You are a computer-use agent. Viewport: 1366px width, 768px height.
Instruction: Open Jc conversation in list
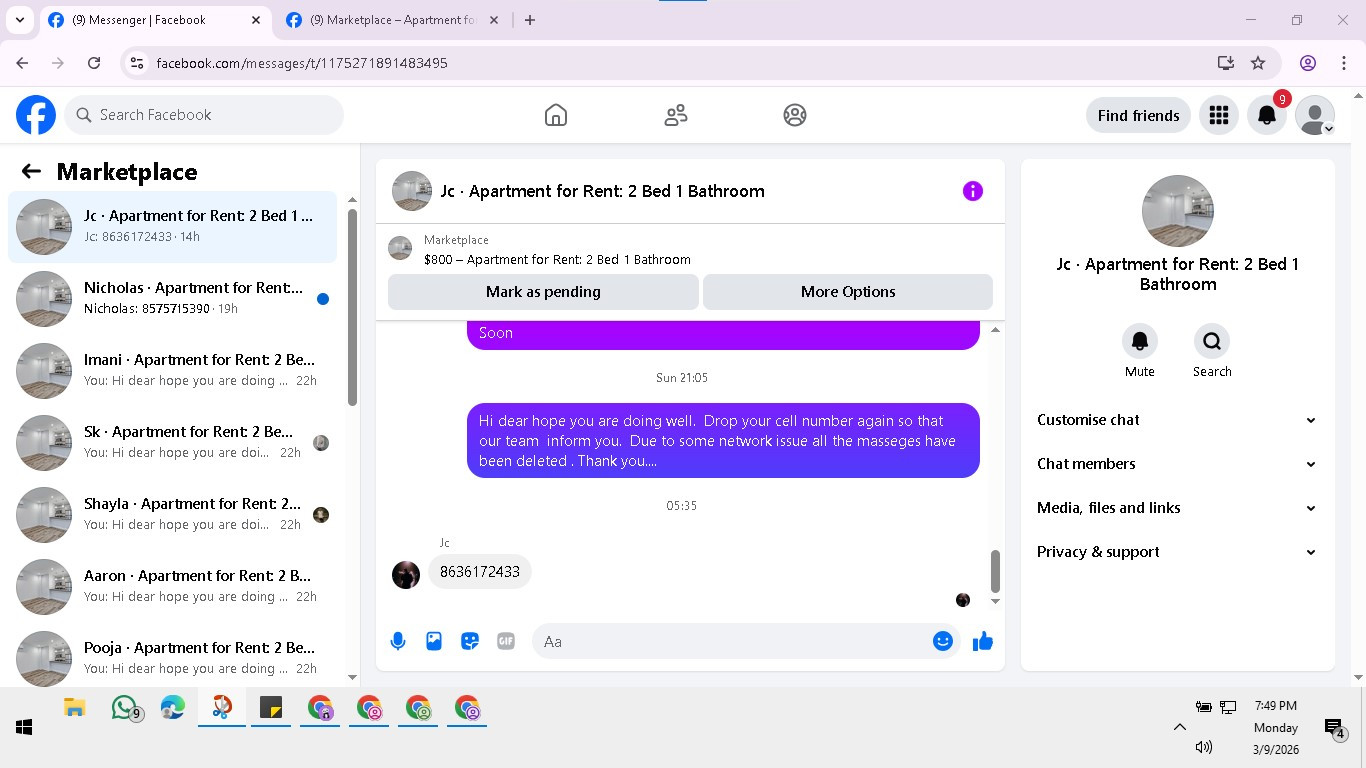[173, 227]
